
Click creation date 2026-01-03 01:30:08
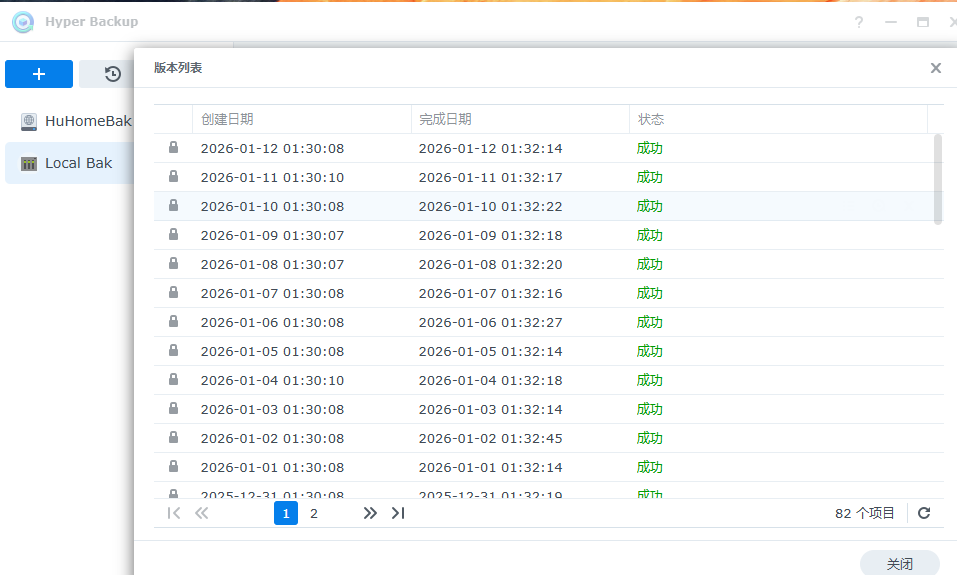(x=272, y=410)
